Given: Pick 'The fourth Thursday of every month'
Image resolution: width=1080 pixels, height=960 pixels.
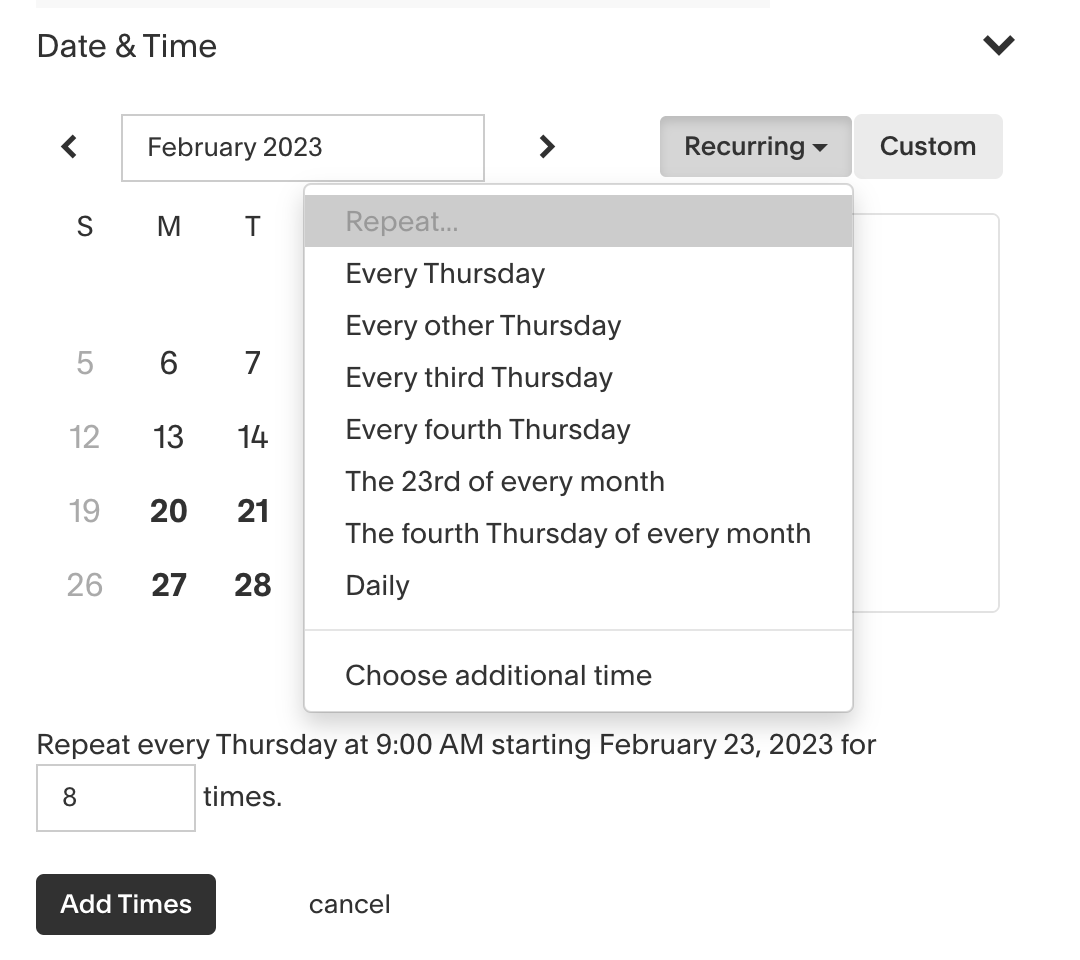Looking at the screenshot, I should pyautogui.click(x=578, y=533).
